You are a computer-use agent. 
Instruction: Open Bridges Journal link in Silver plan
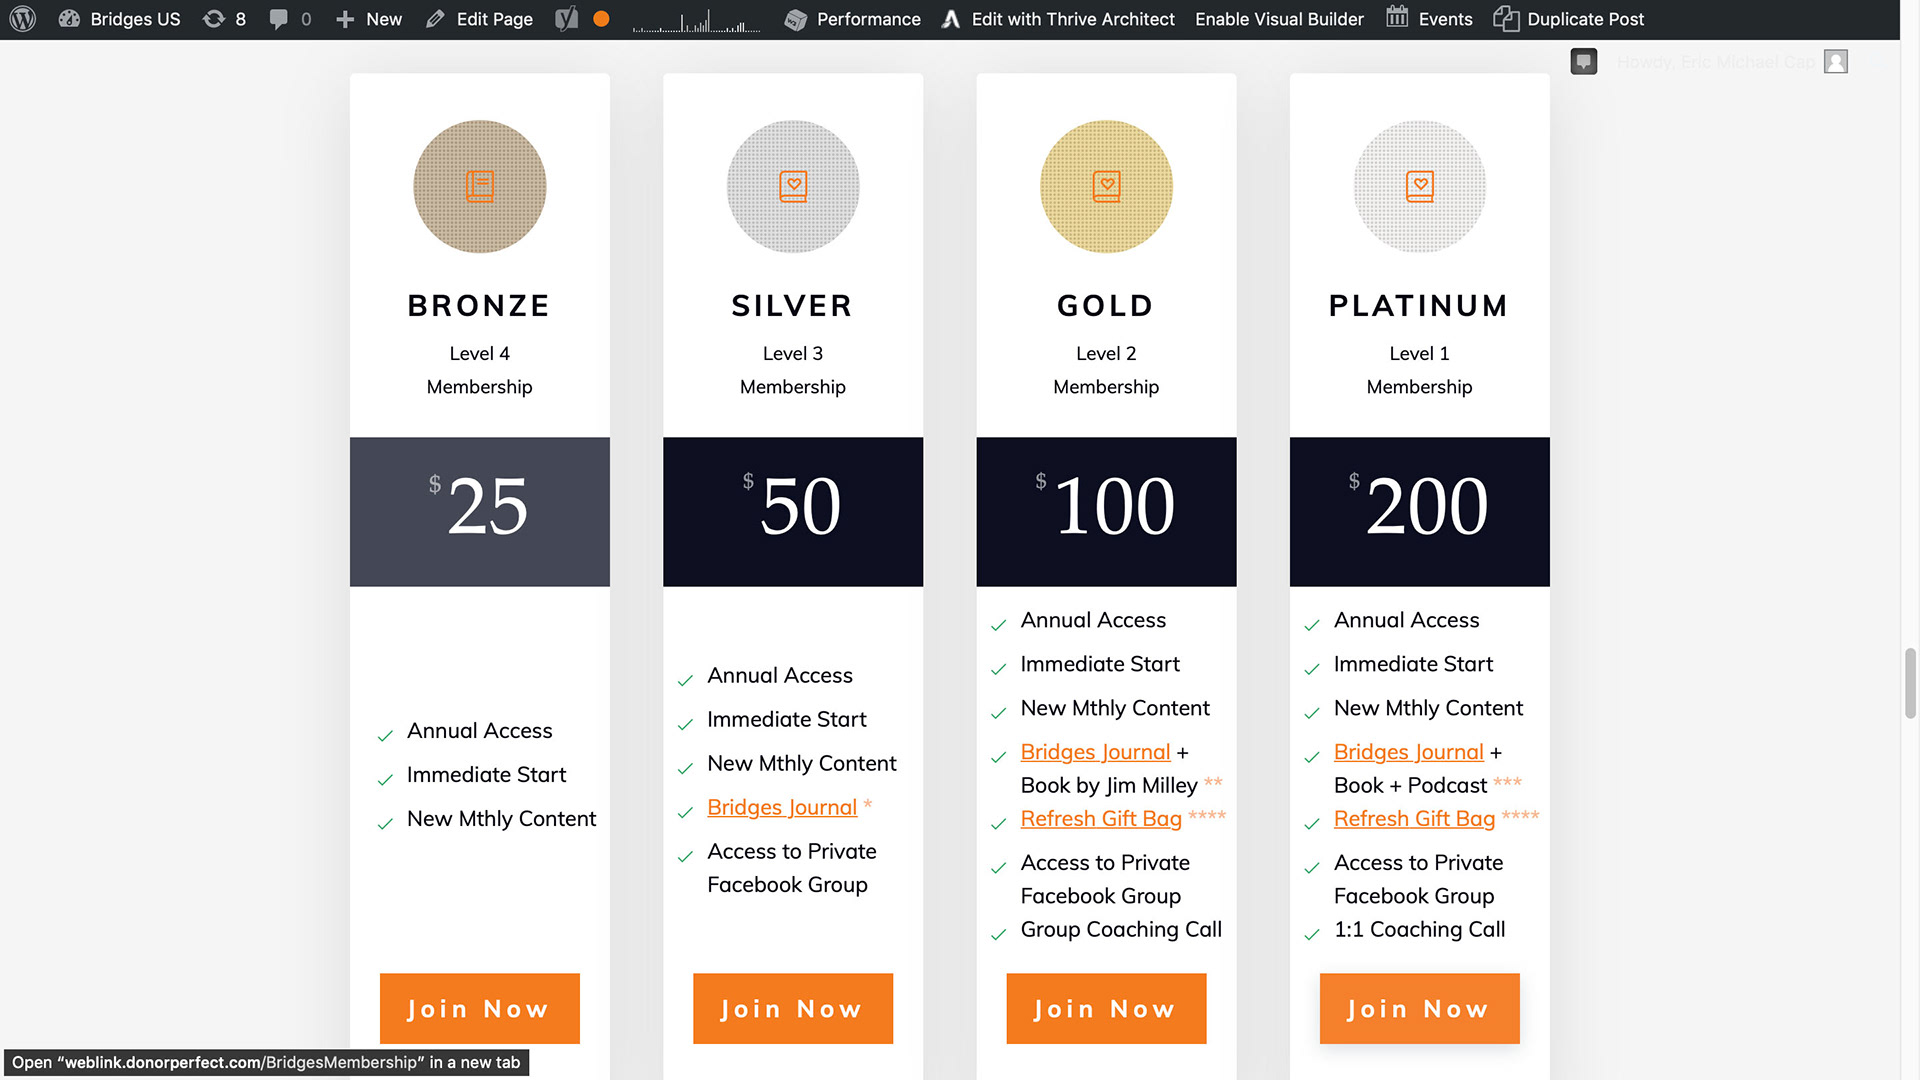coord(782,807)
